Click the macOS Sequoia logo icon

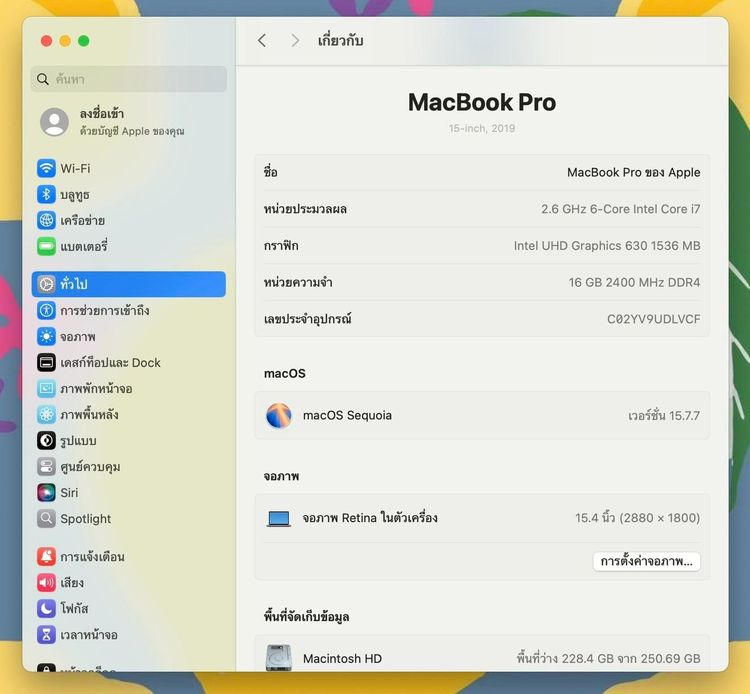[278, 415]
